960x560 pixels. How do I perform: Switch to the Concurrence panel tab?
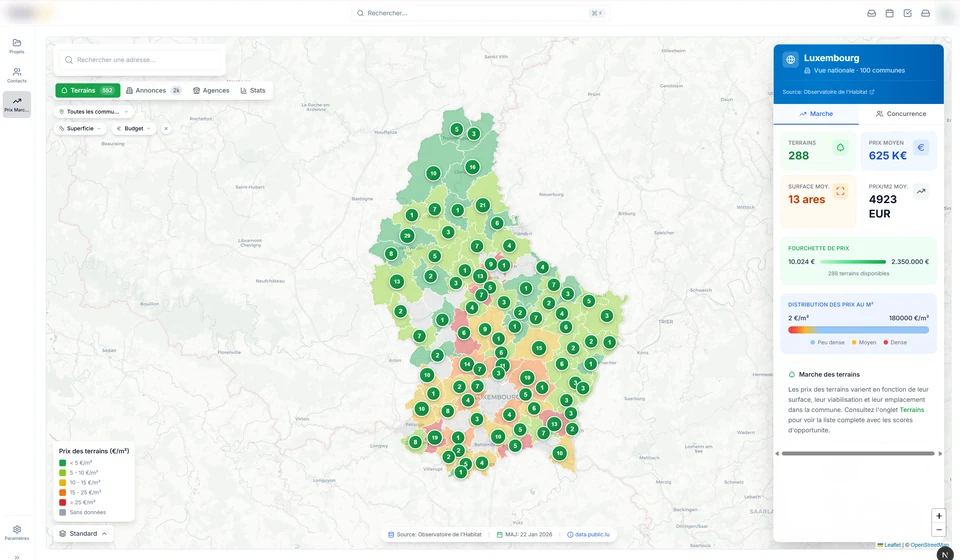[901, 114]
